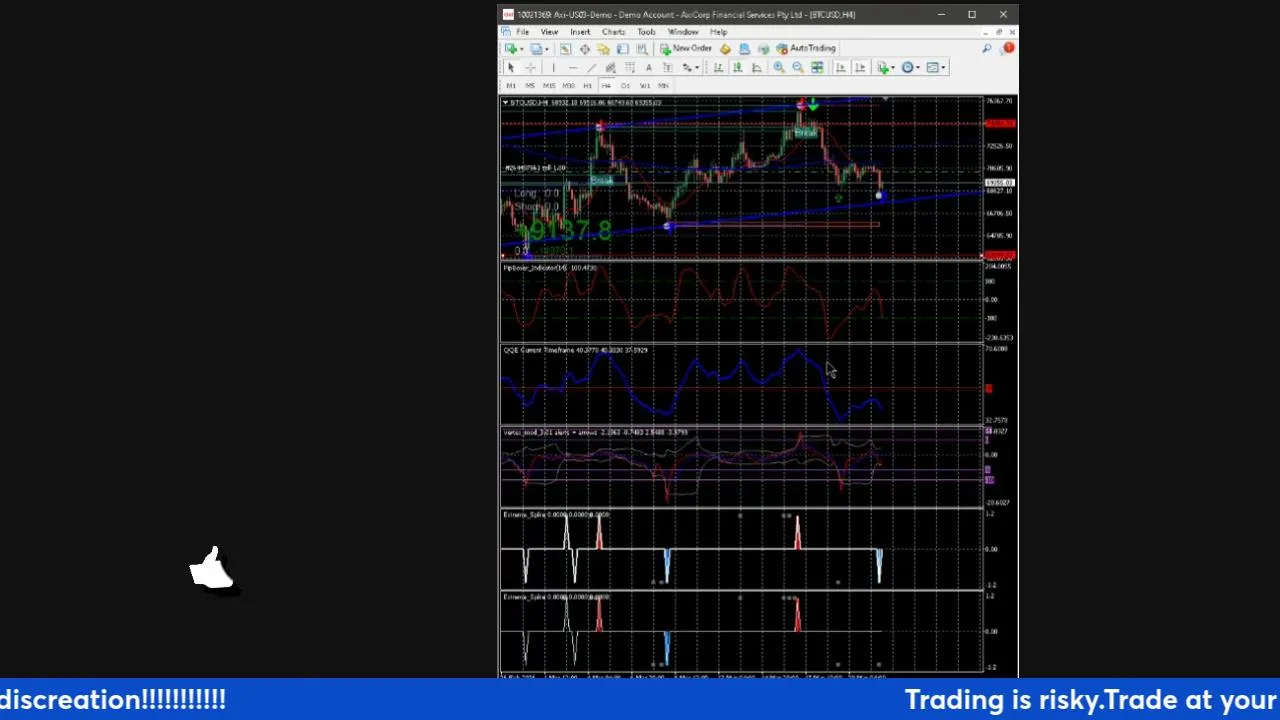Viewport: 1280px width, 720px height.
Task: Select the M30 timeframe
Action: pos(568,86)
